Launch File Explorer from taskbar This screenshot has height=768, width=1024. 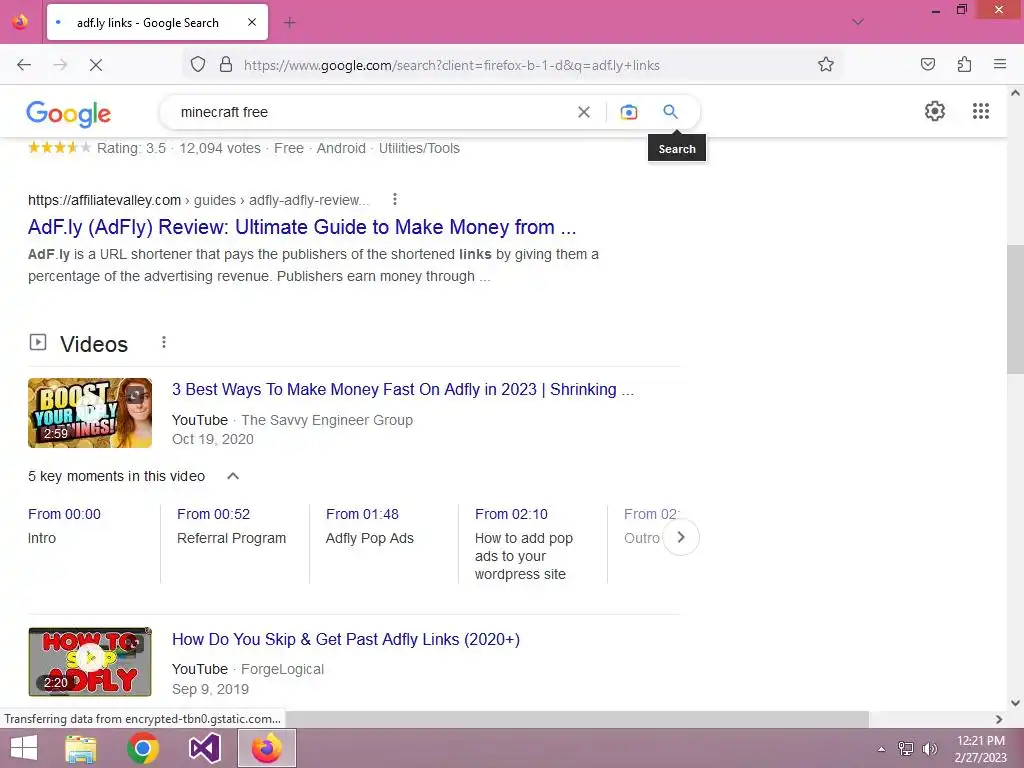click(81, 748)
